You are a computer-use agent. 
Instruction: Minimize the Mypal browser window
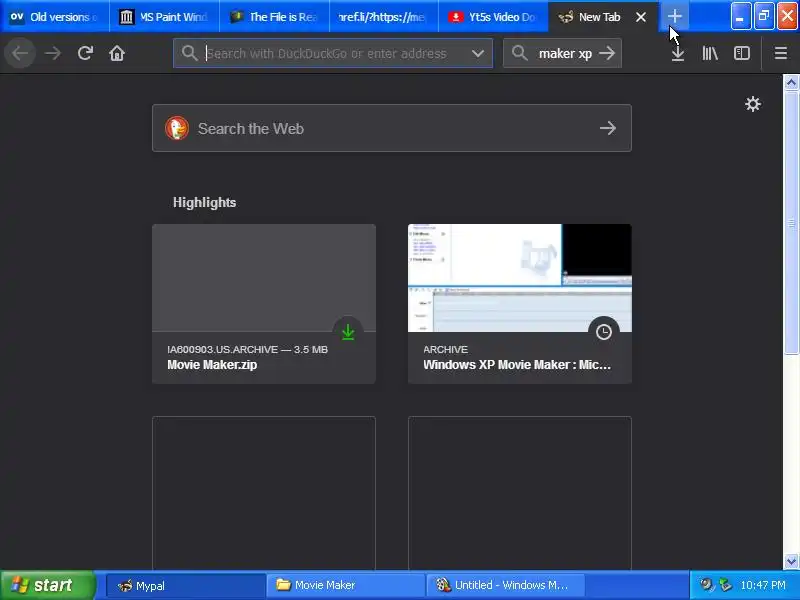point(741,16)
